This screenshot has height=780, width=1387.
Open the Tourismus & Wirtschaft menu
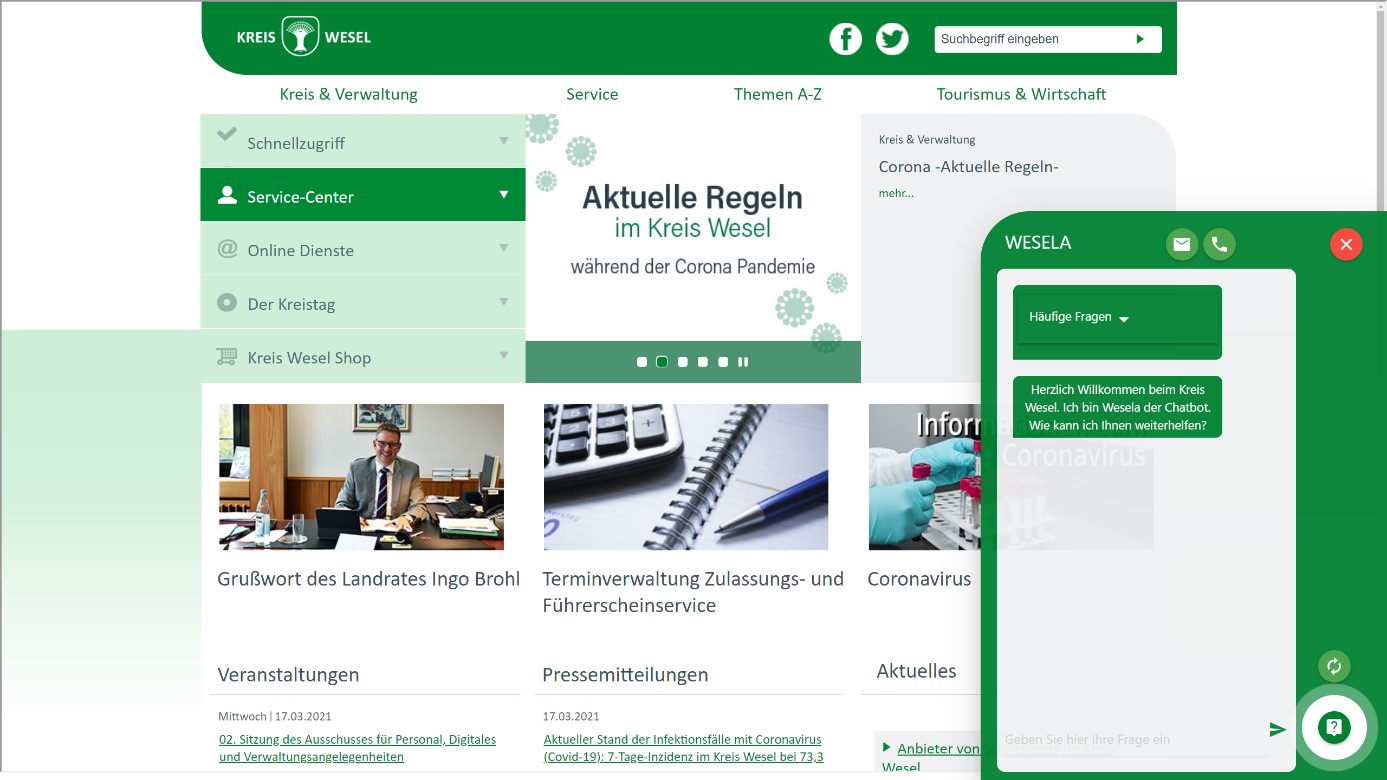tap(1021, 94)
